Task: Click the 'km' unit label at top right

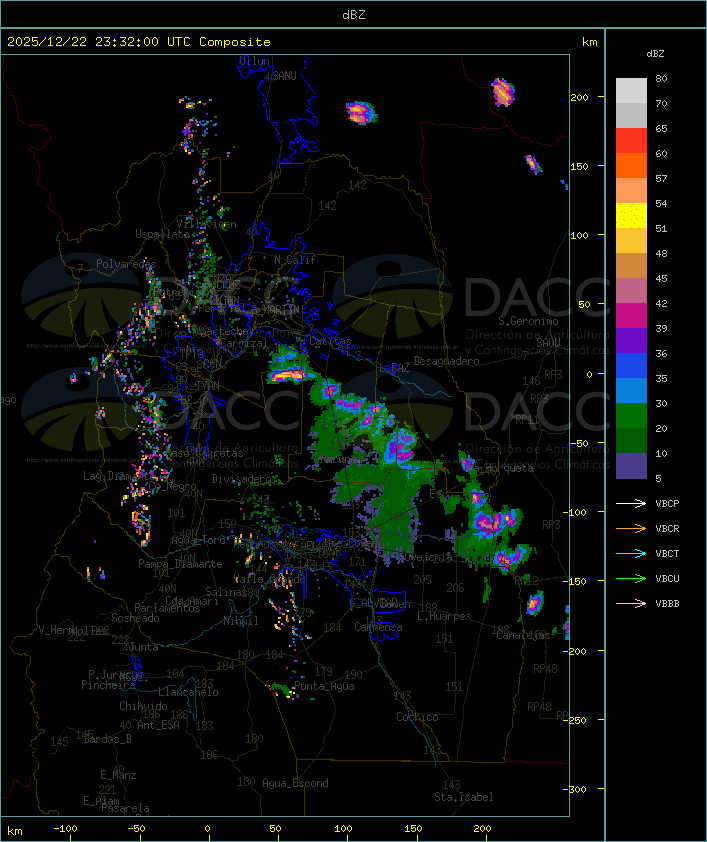Action: coord(589,42)
